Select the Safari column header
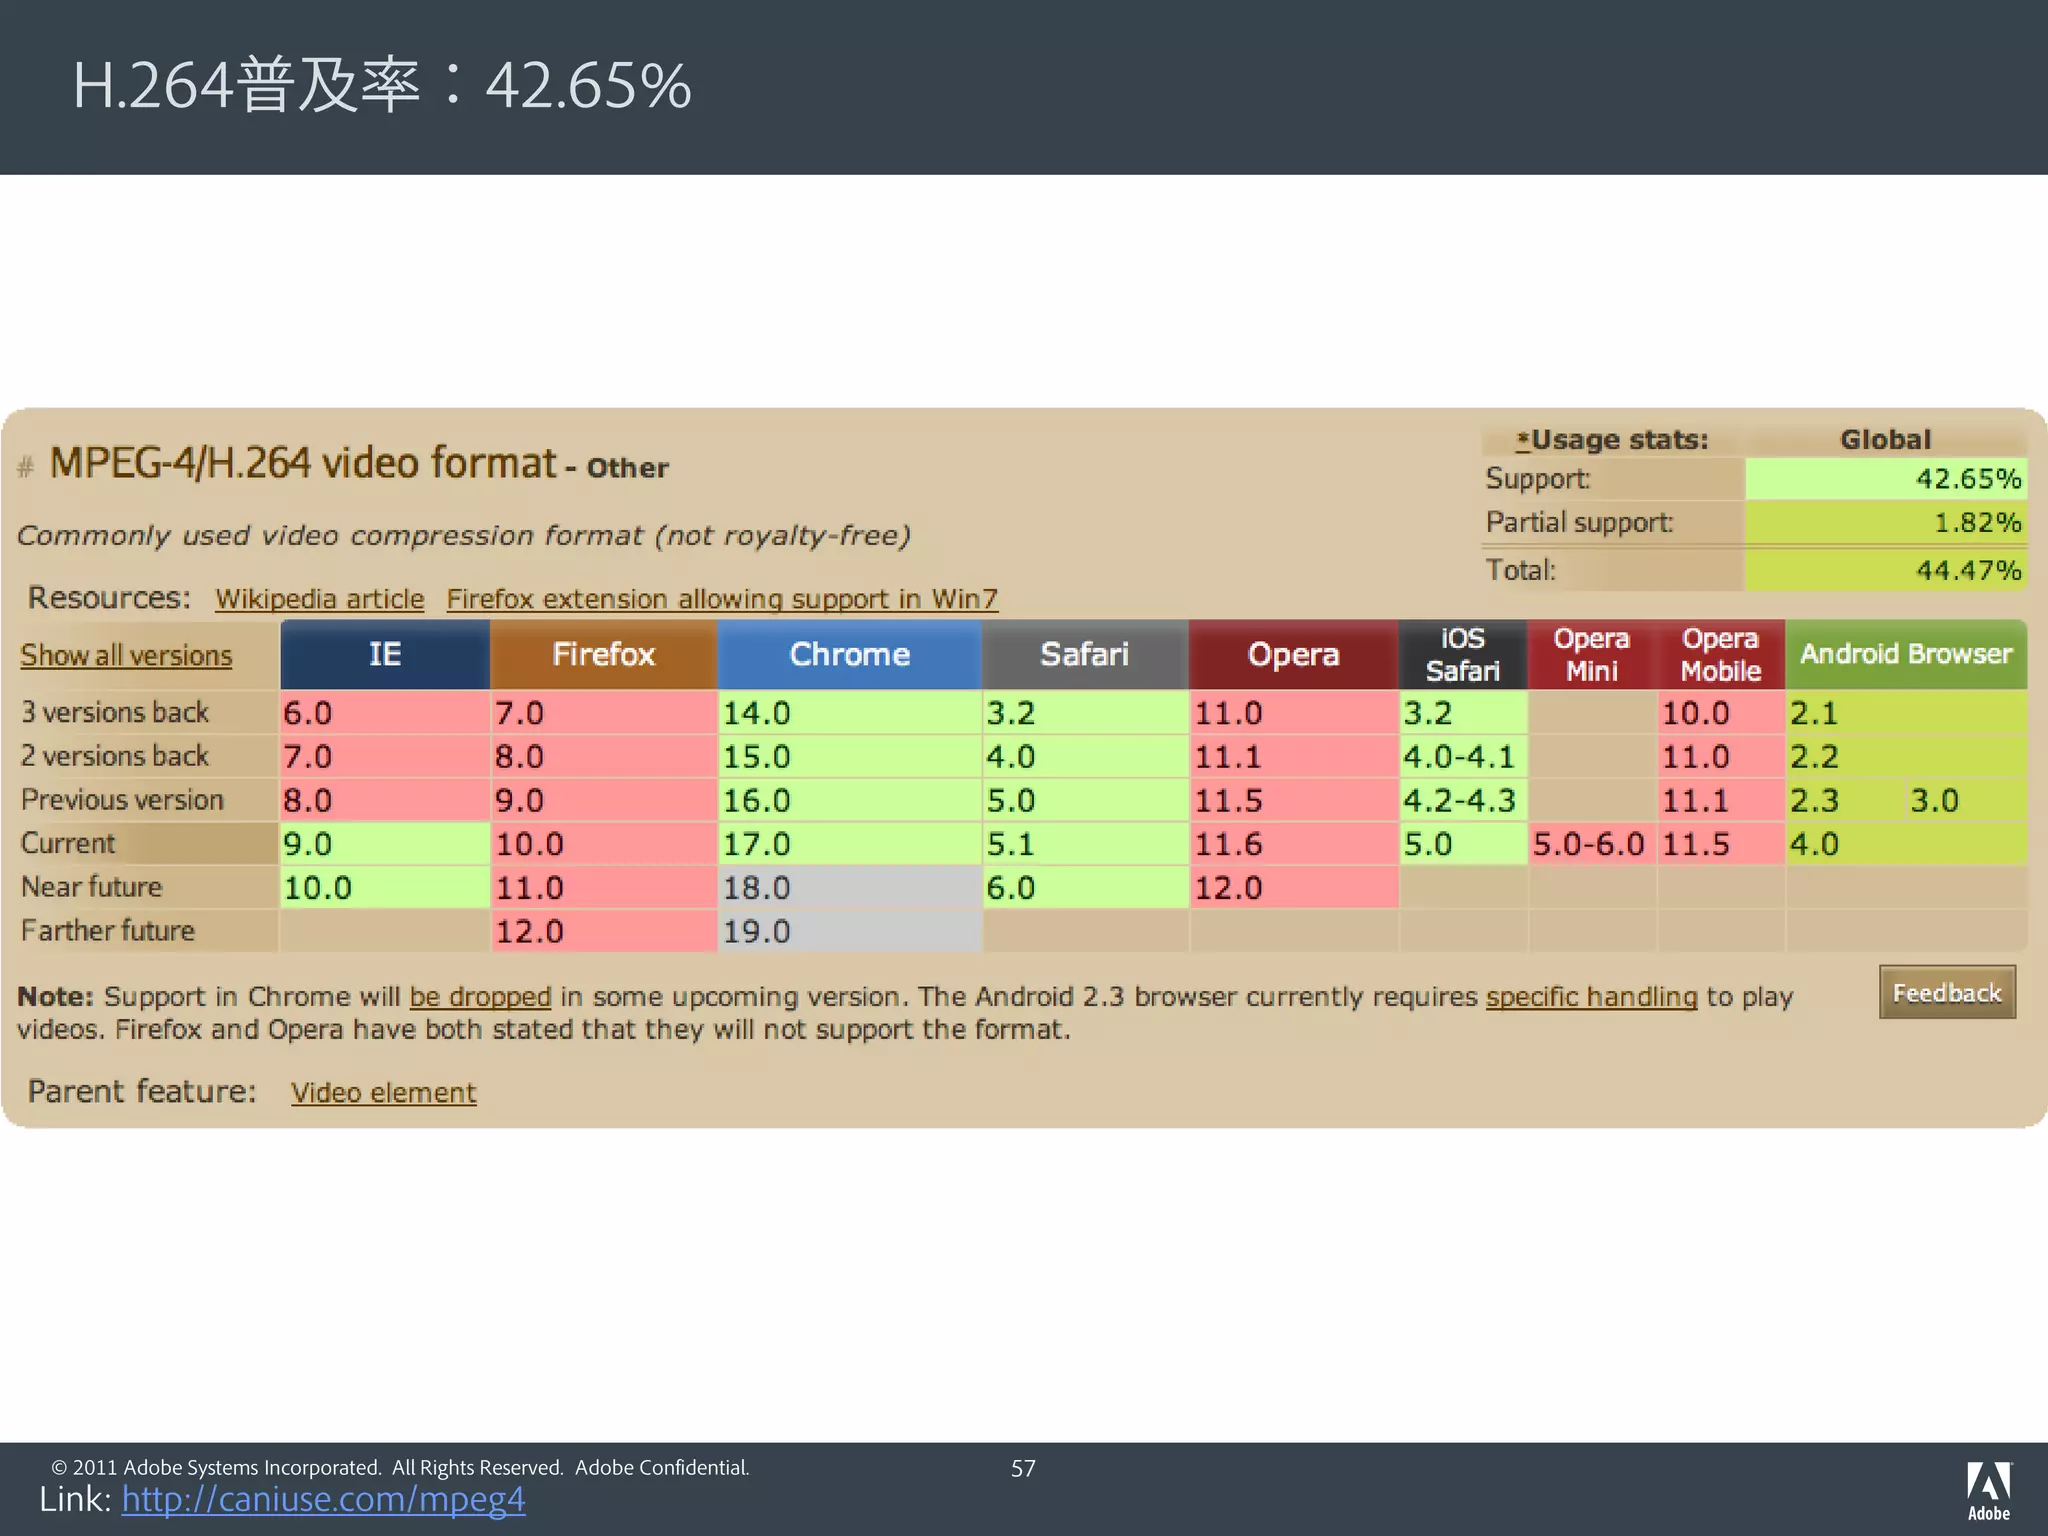 tap(1085, 654)
